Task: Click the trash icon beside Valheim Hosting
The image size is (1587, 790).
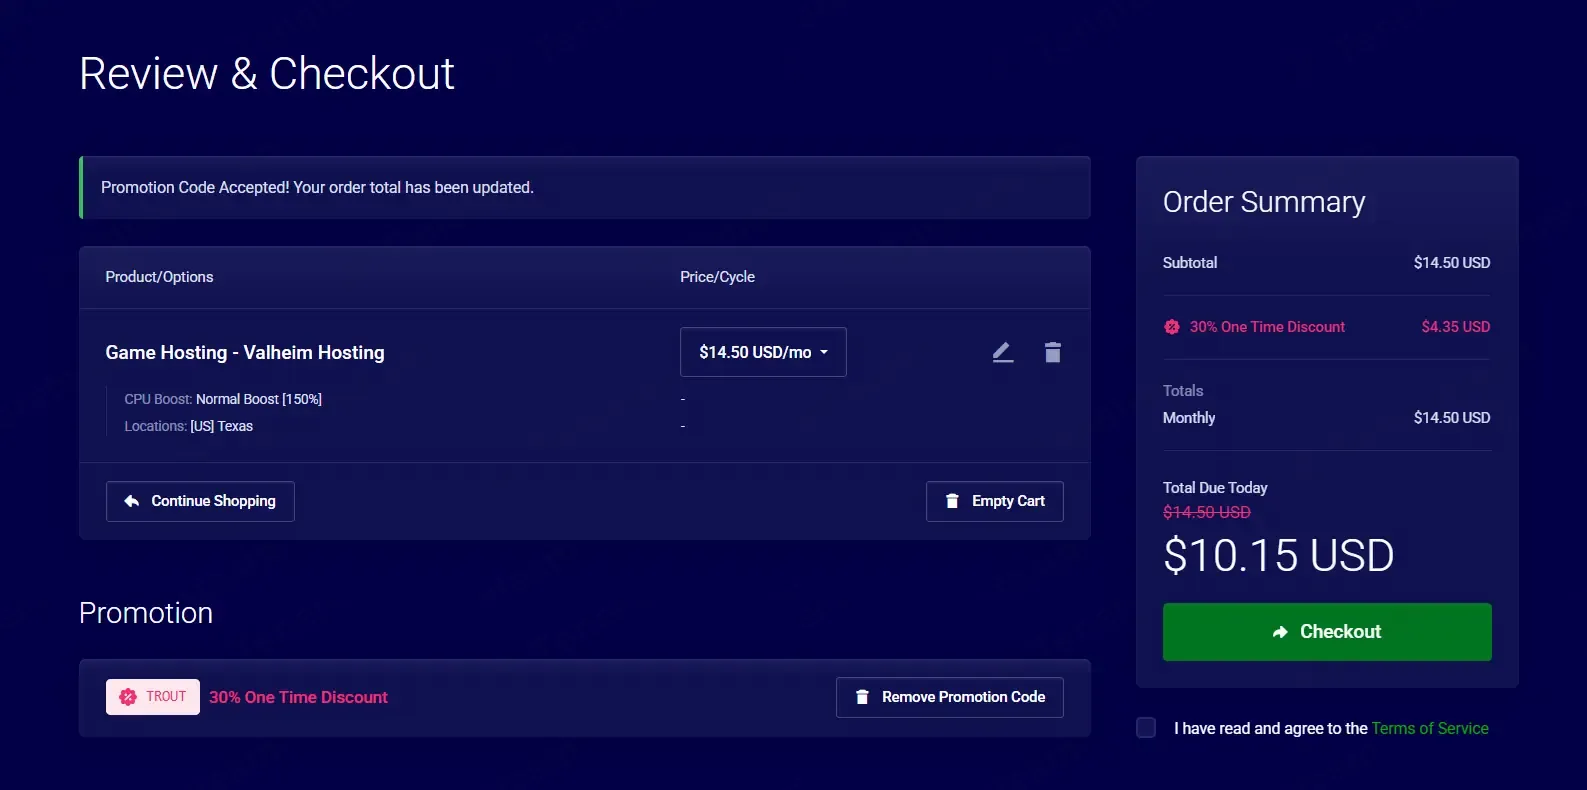Action: coord(1052,352)
